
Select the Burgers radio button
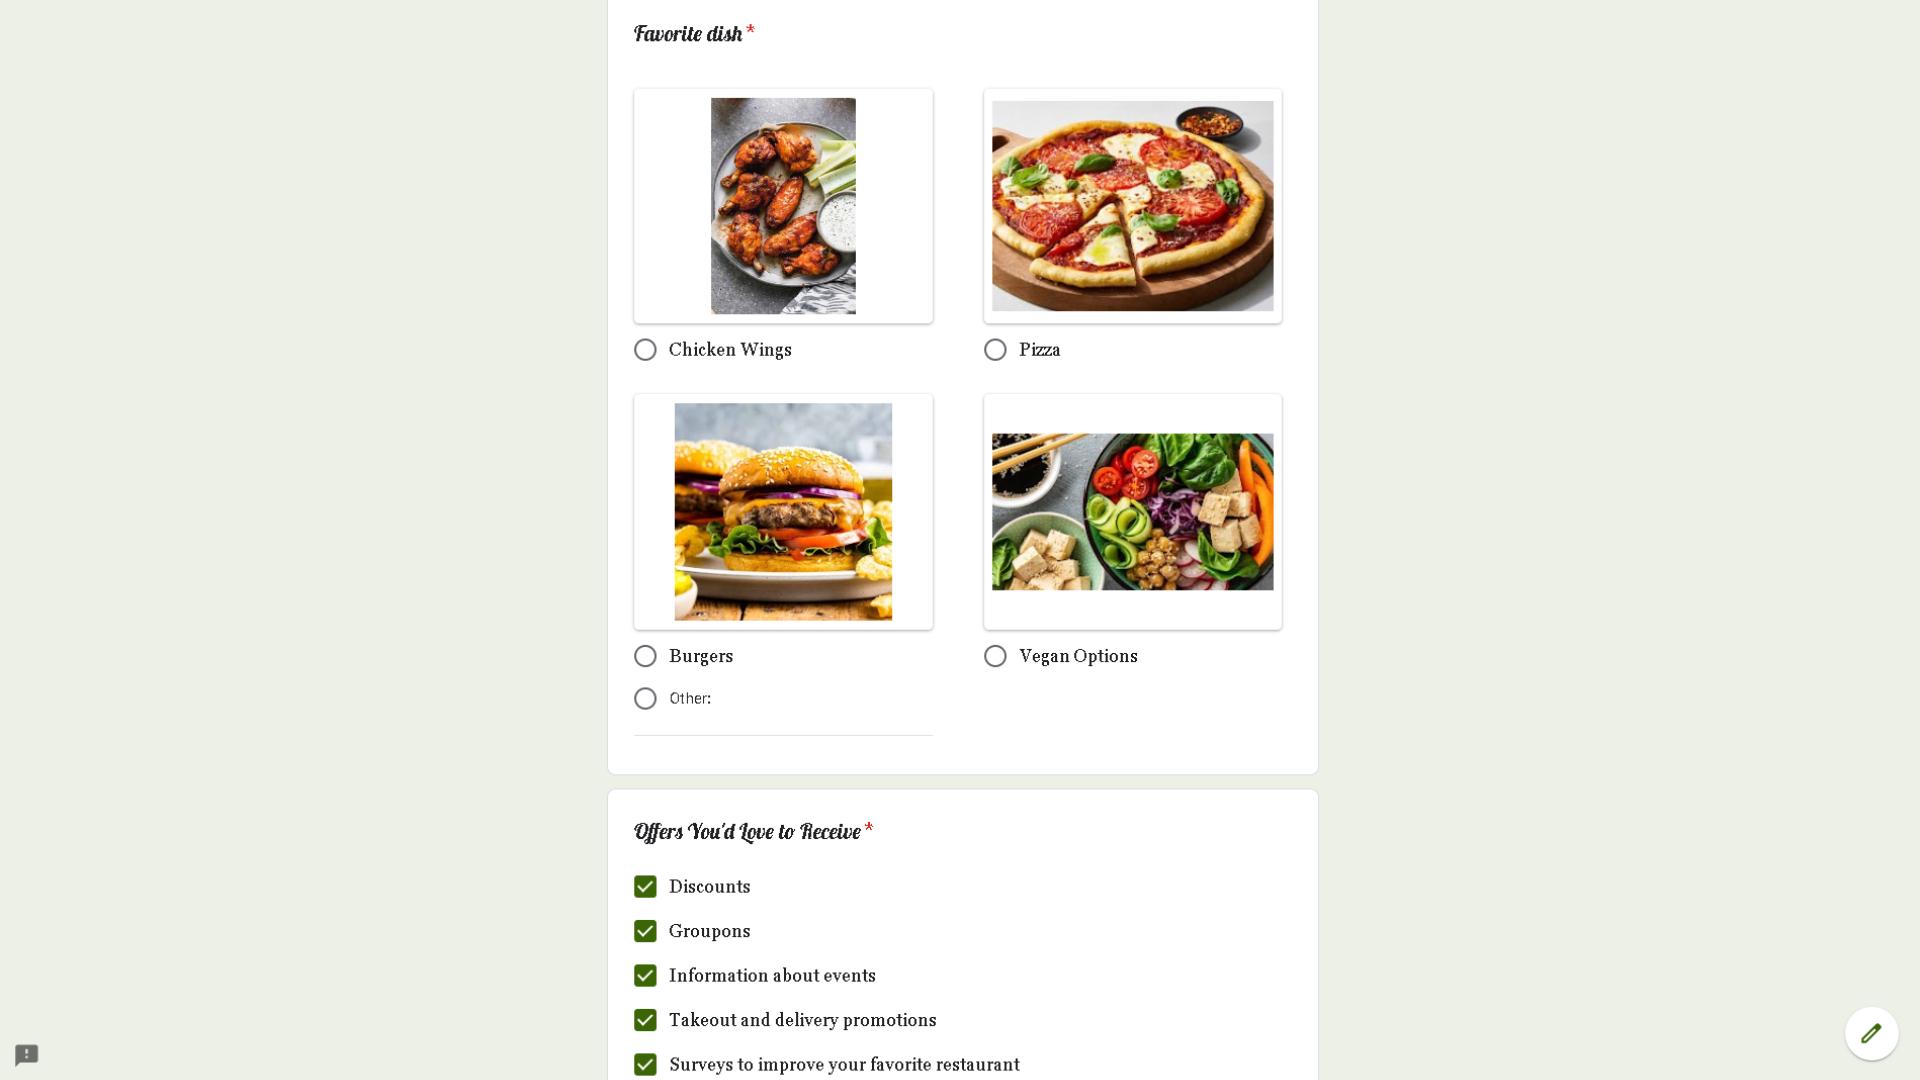[644, 657]
